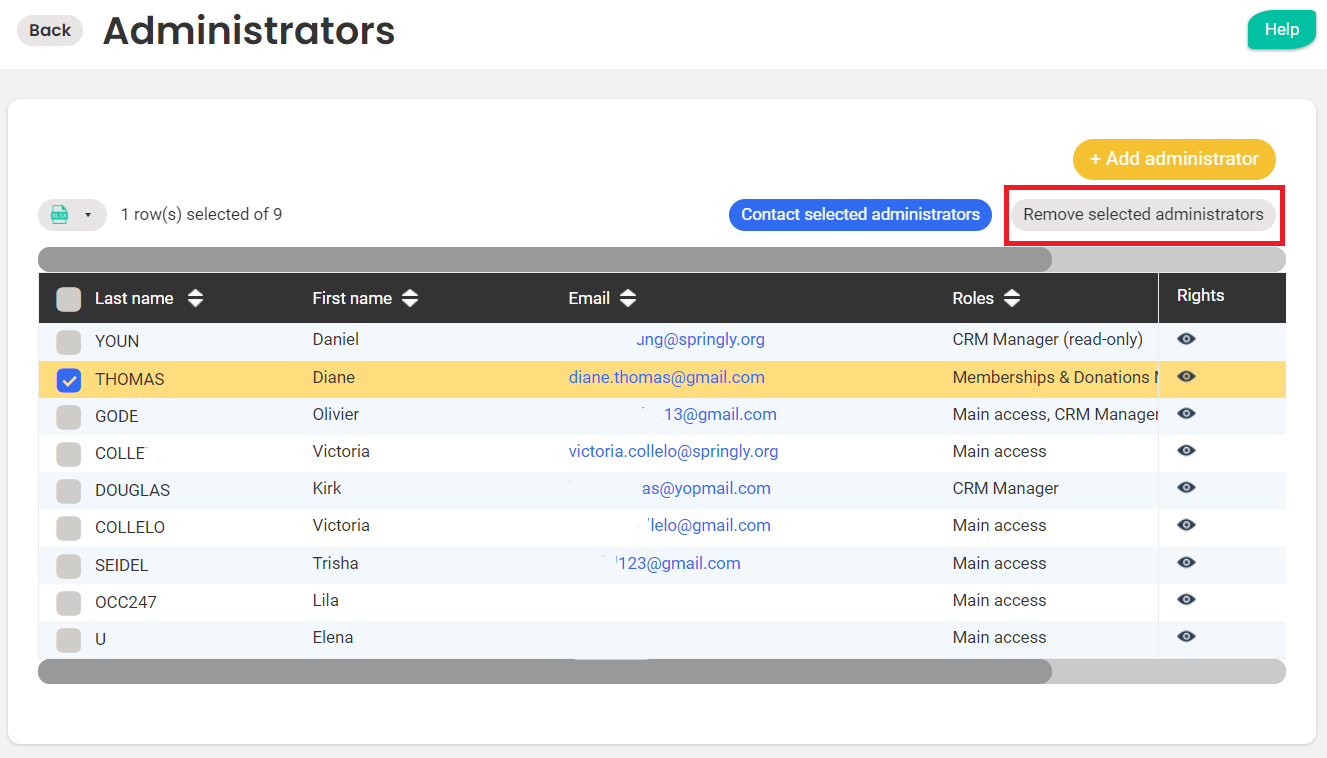The width and height of the screenshot is (1327, 758).
Task: Sort by Email column arrows
Action: pyautogui.click(x=627, y=298)
